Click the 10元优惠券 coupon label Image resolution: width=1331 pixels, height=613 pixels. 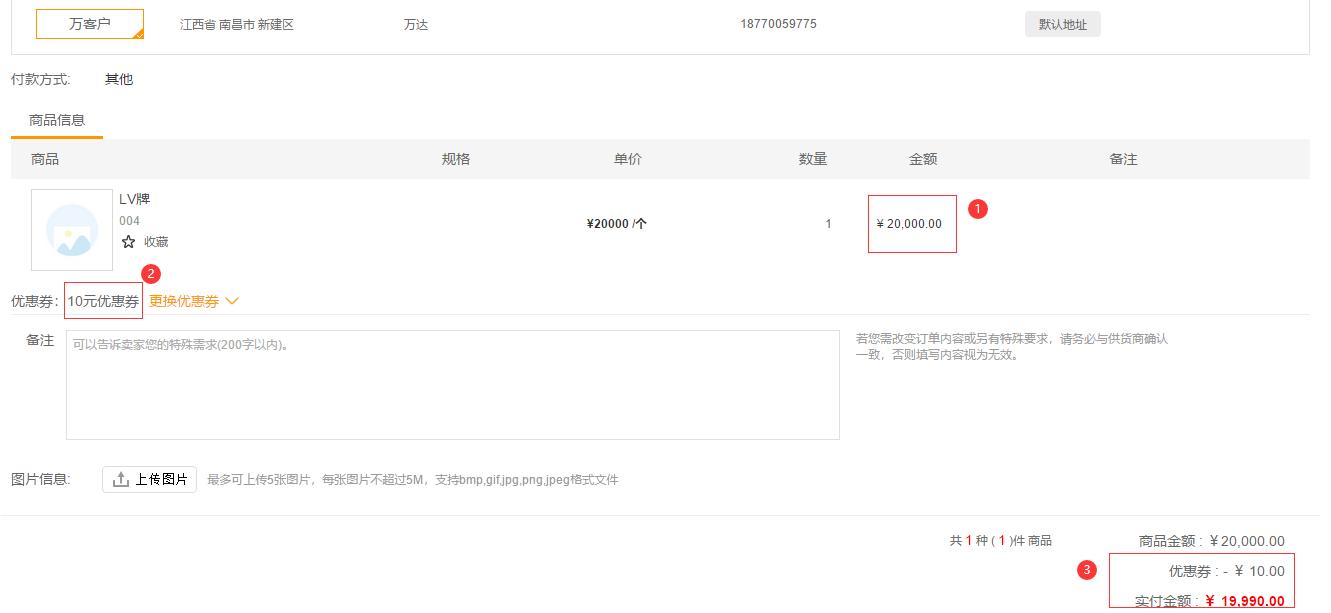(103, 300)
